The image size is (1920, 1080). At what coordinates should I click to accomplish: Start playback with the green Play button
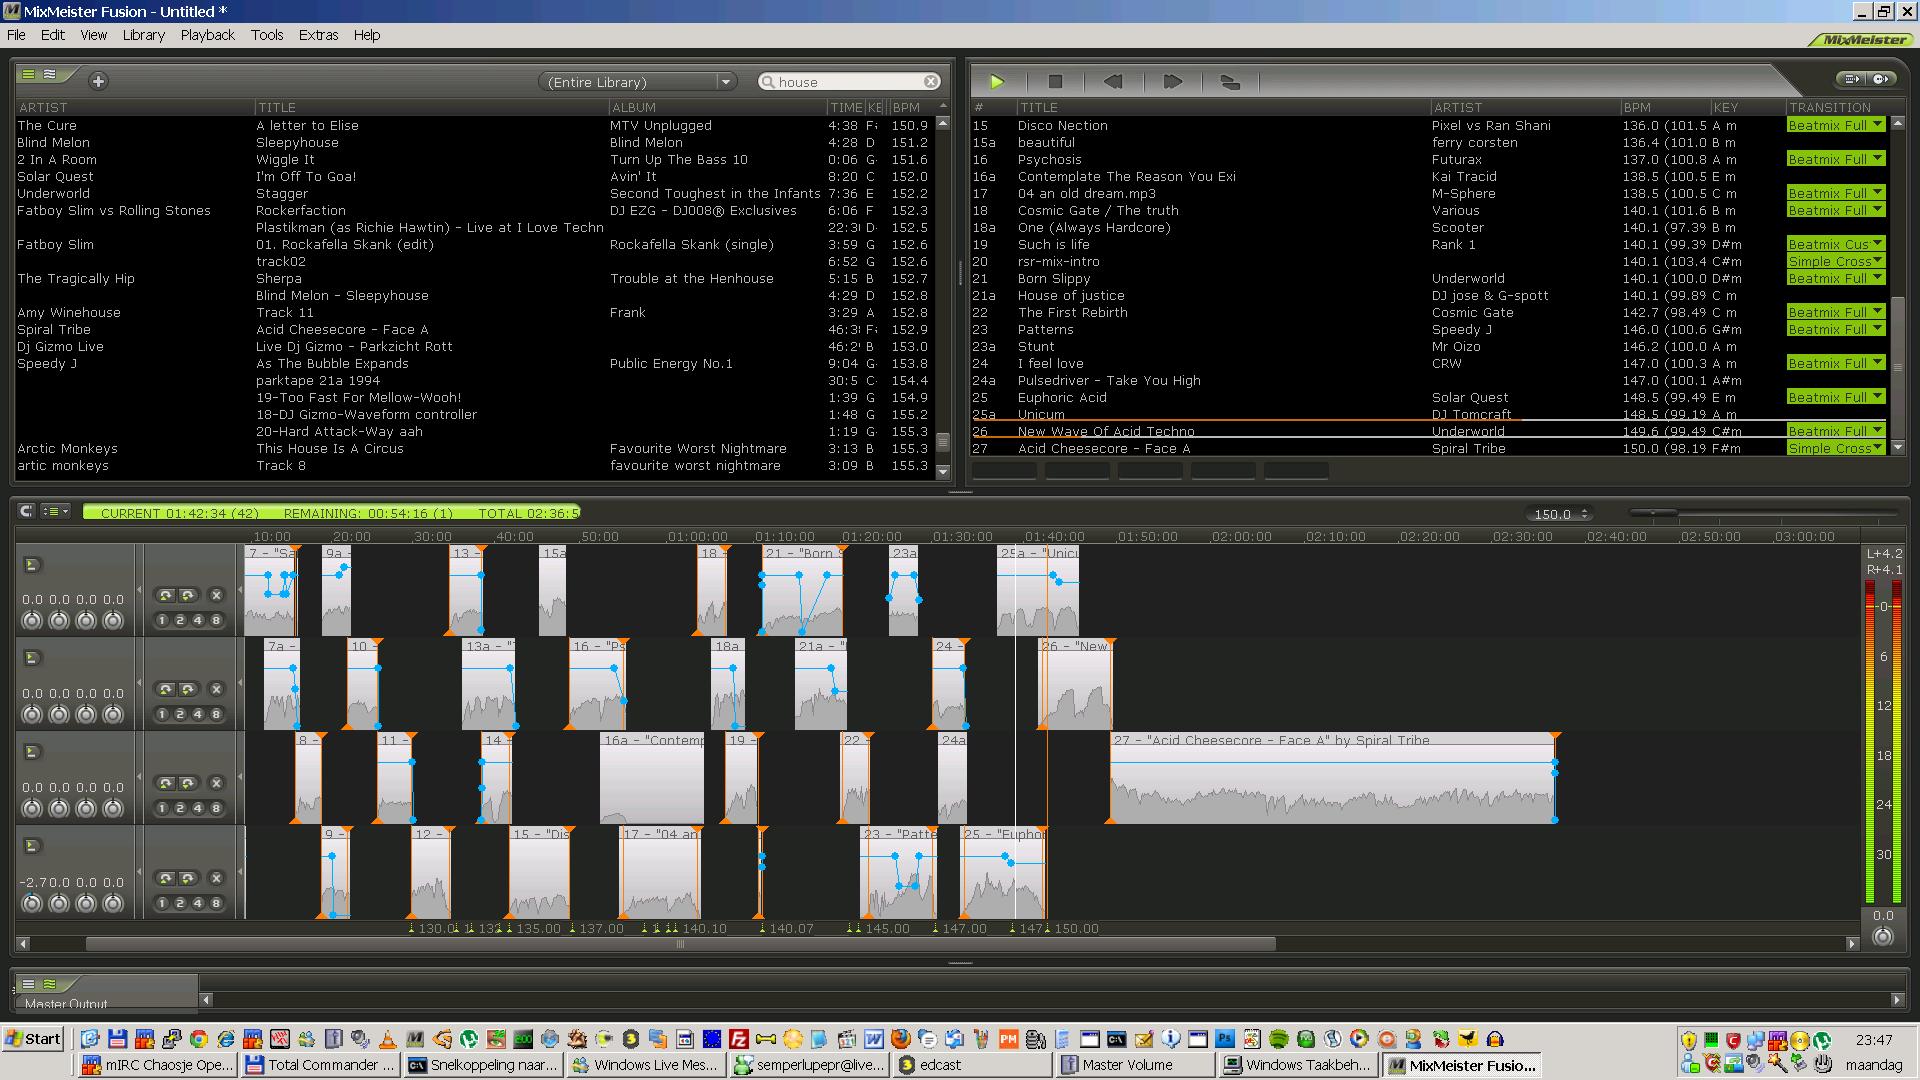[x=996, y=82]
